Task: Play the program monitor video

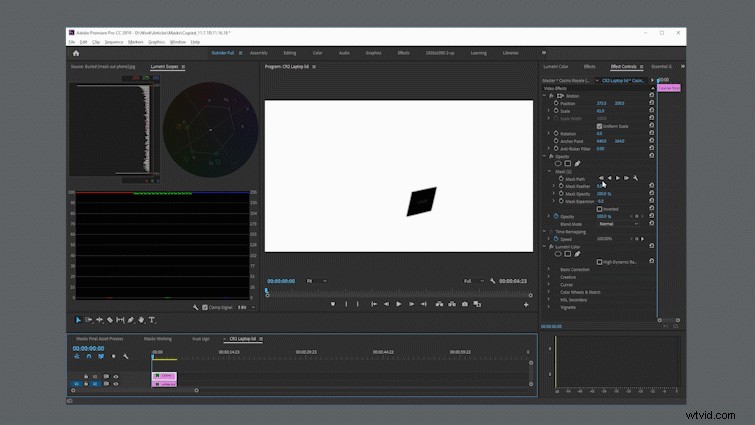Action: tap(399, 304)
